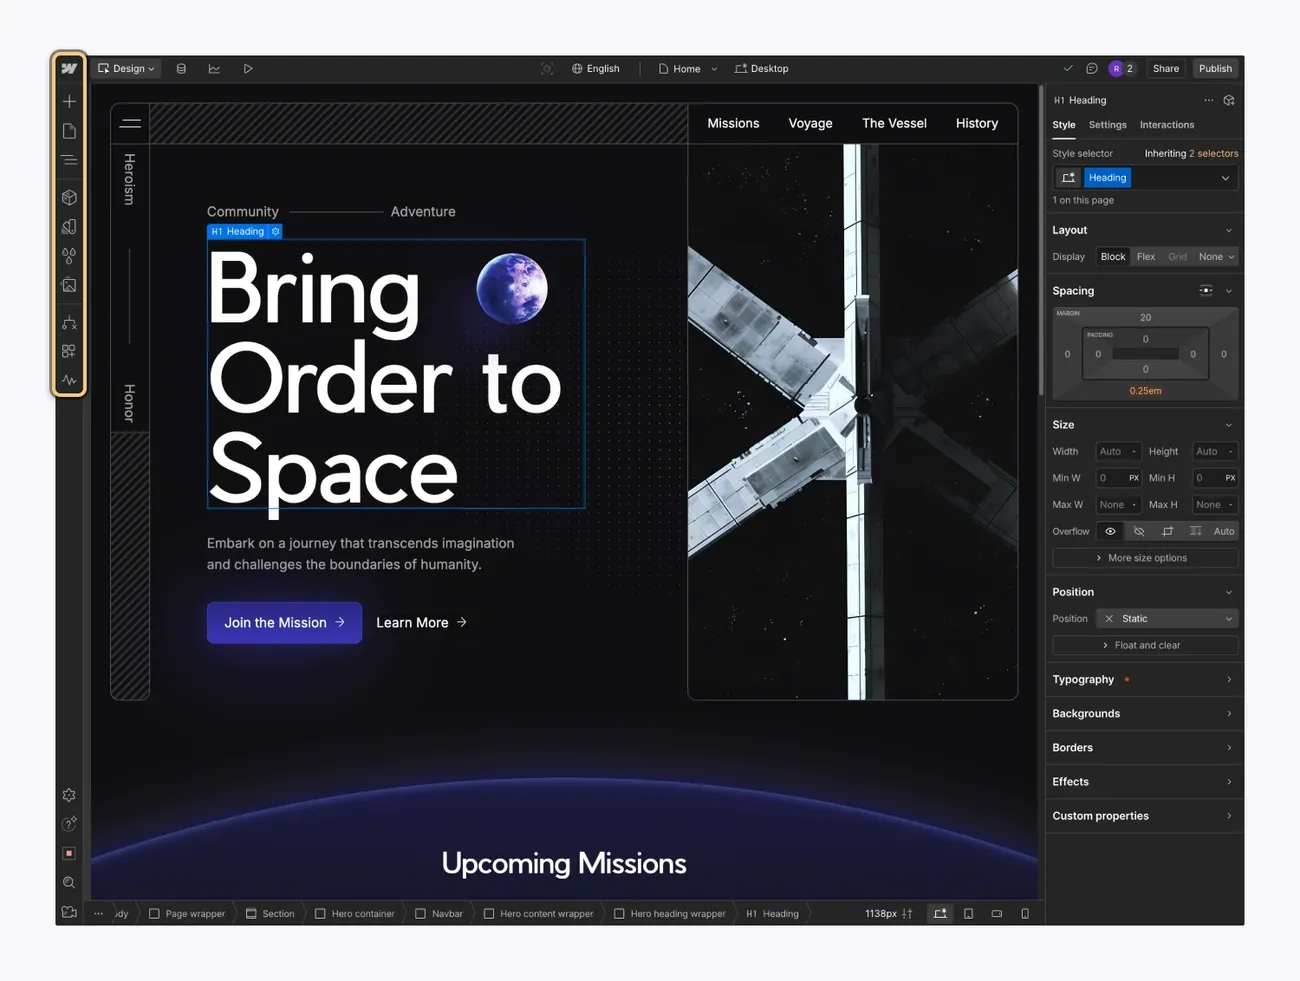The height and width of the screenshot is (981, 1300).
Task: Click the CMS database icon
Action: click(181, 69)
